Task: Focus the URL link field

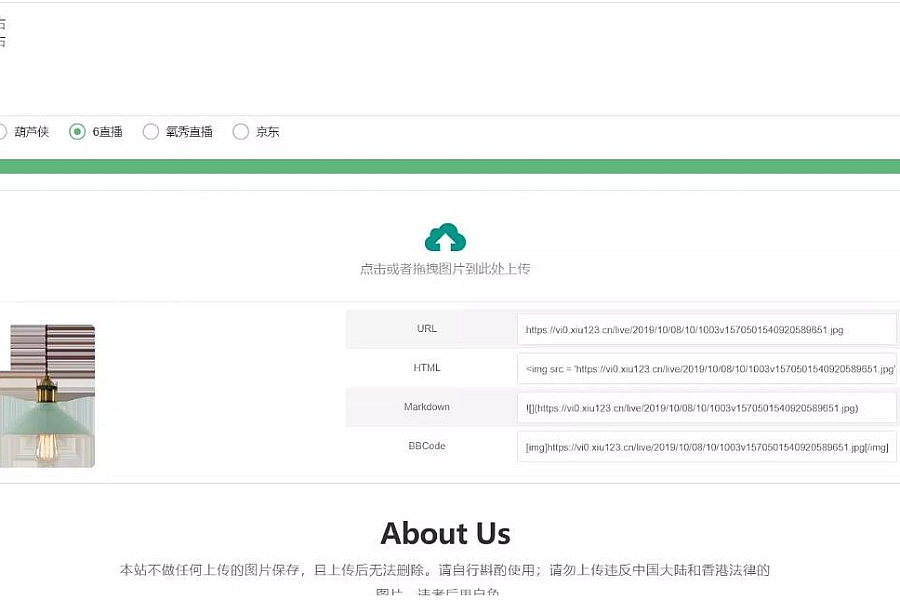Action: (x=707, y=330)
